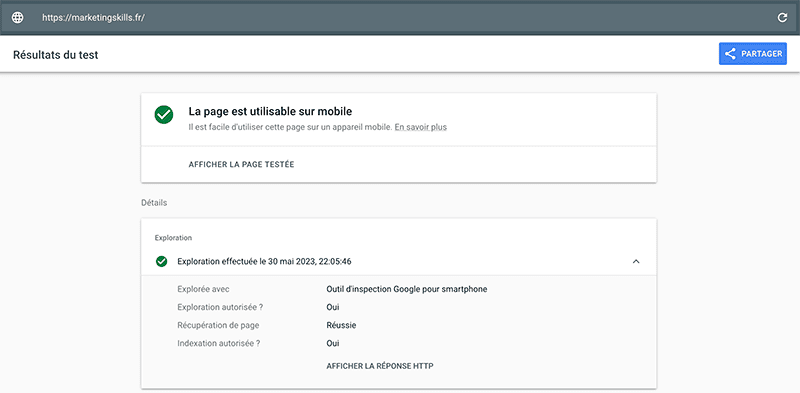Collapse the Exploration section with the chevron
Viewport: 800px width, 393px height.
pos(636,261)
